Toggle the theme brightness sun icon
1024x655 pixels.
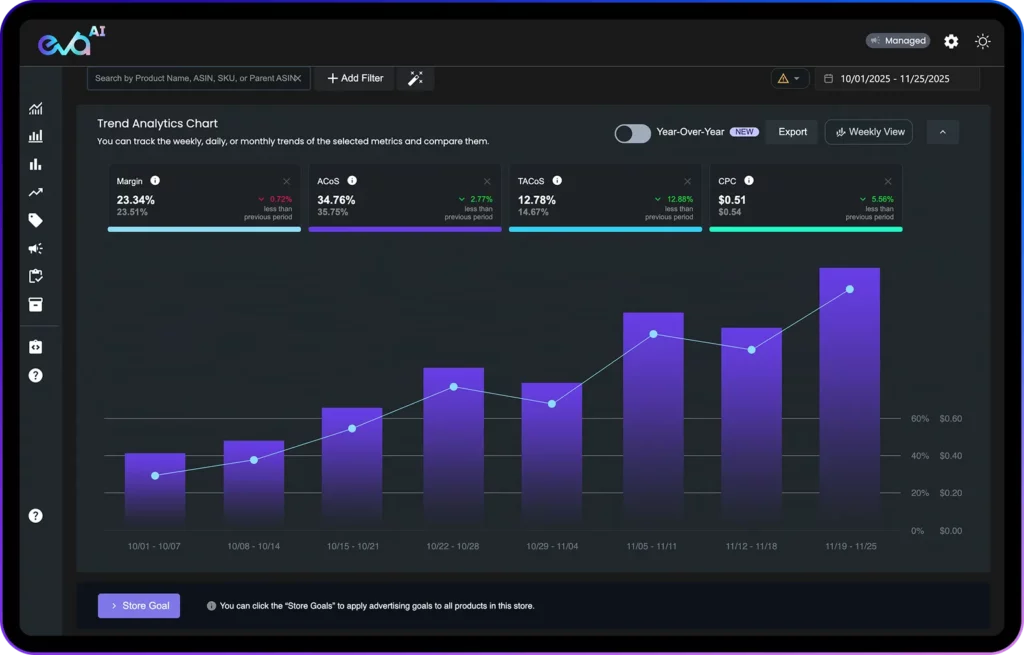pyautogui.click(x=983, y=41)
